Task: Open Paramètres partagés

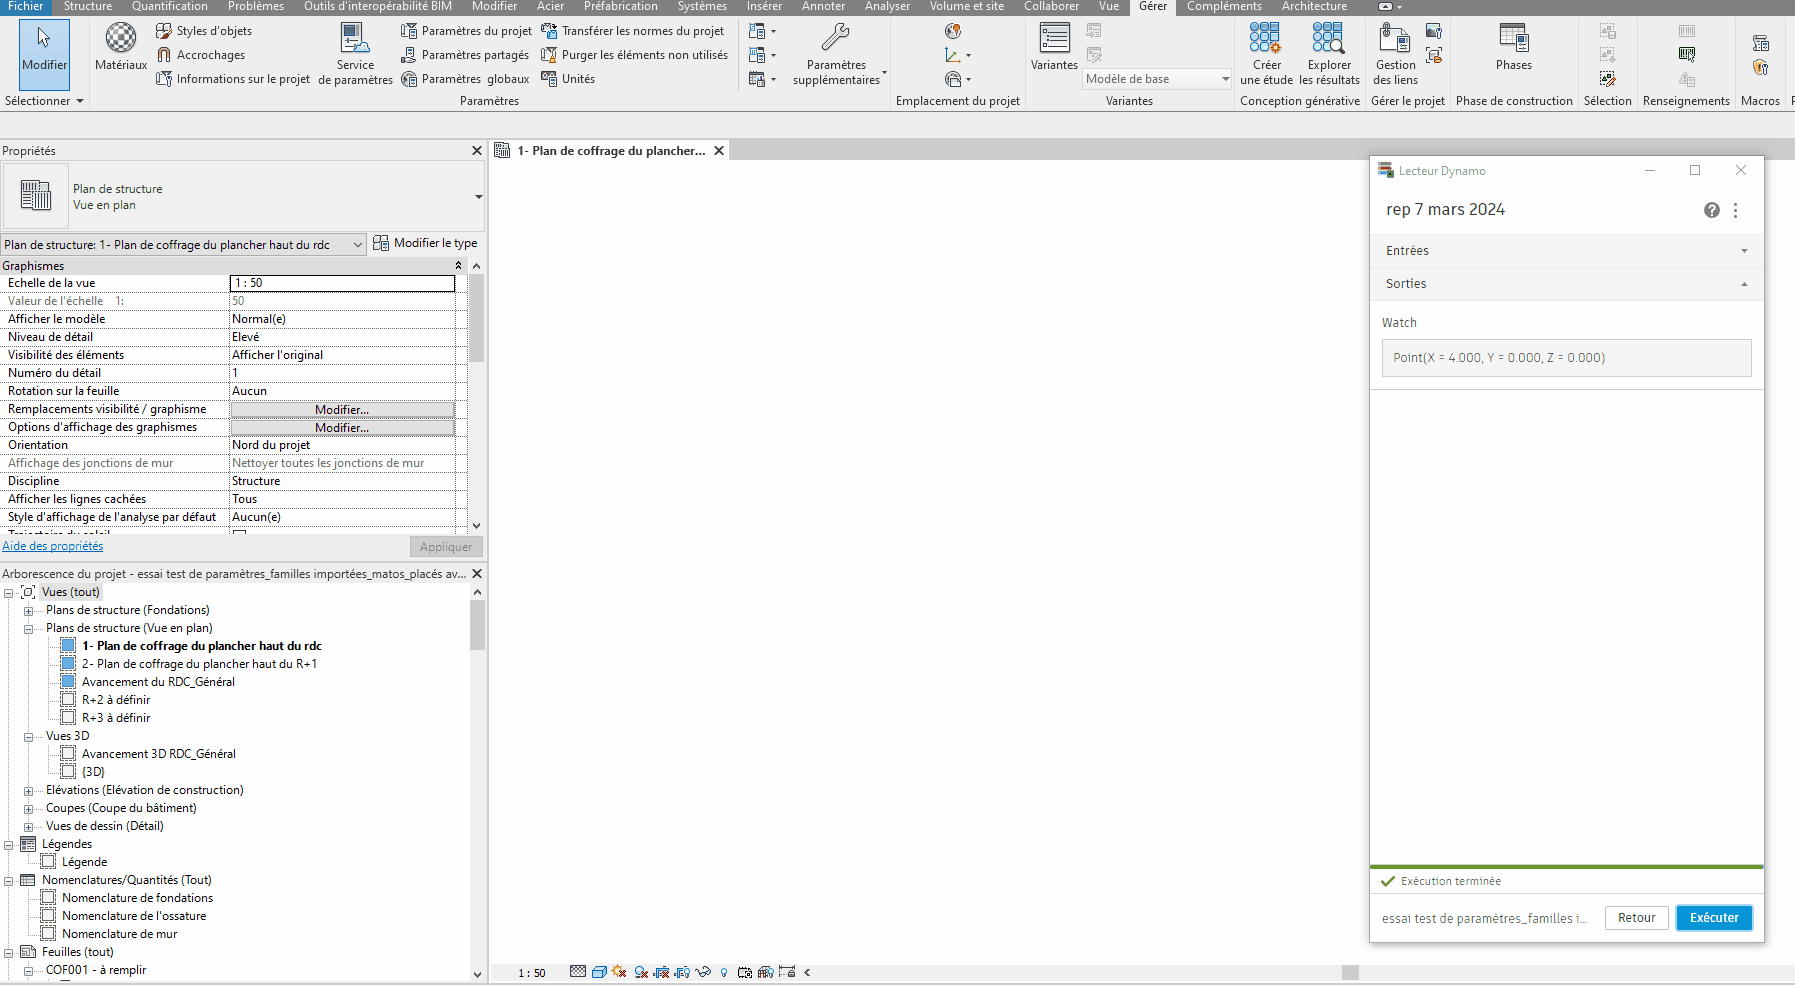Action: tap(465, 55)
